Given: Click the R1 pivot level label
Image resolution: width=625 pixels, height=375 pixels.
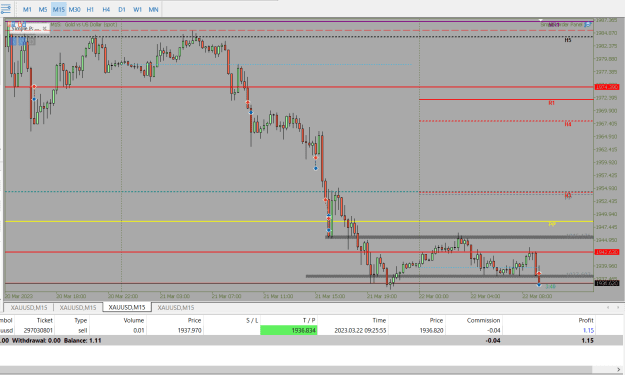Looking at the screenshot, I should [x=551, y=103].
